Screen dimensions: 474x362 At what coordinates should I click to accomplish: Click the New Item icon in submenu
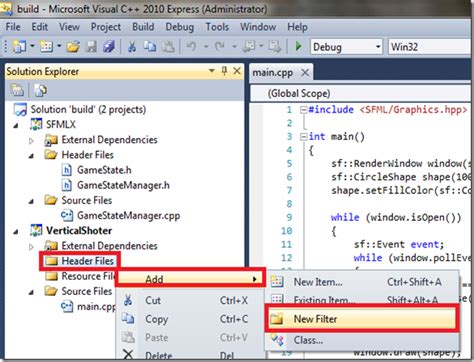tap(277, 282)
